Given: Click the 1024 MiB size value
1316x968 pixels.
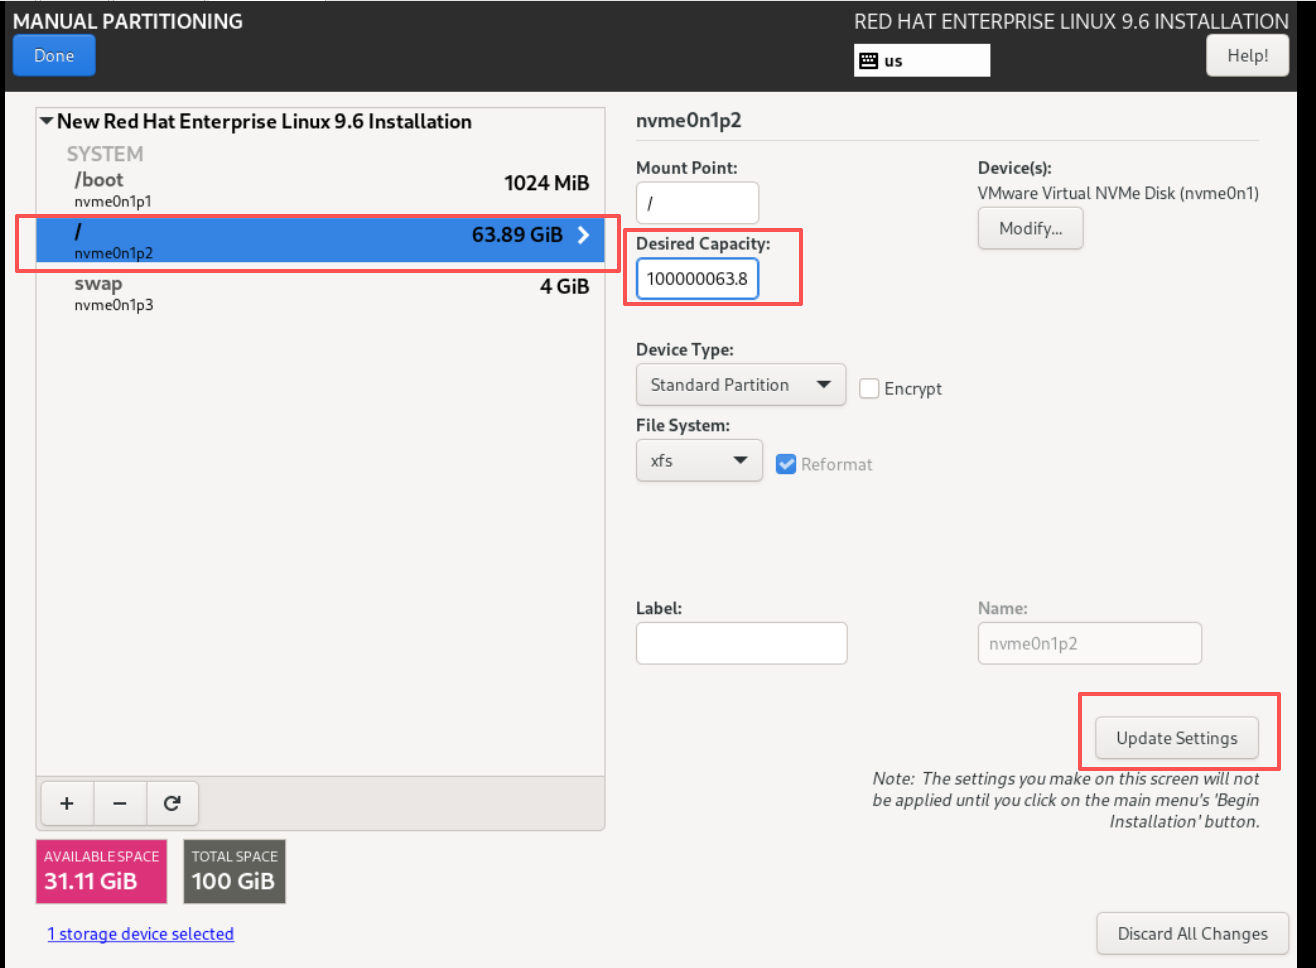Looking at the screenshot, I should coord(546,183).
